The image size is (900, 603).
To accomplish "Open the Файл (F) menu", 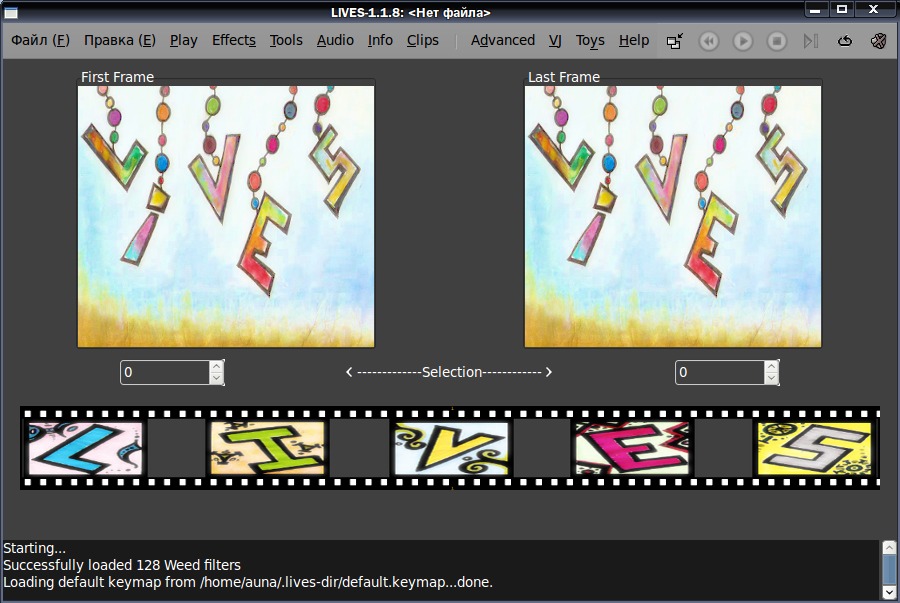I will [40, 40].
